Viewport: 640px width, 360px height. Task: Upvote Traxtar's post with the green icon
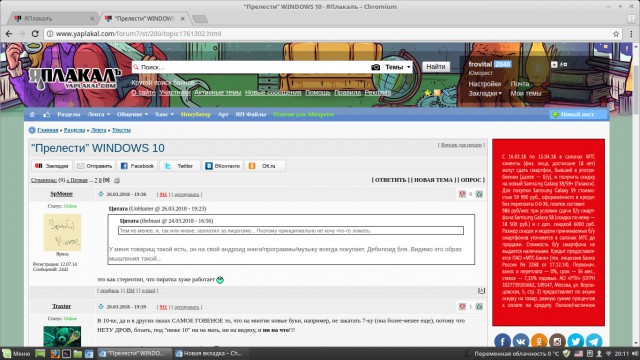tap(479, 306)
